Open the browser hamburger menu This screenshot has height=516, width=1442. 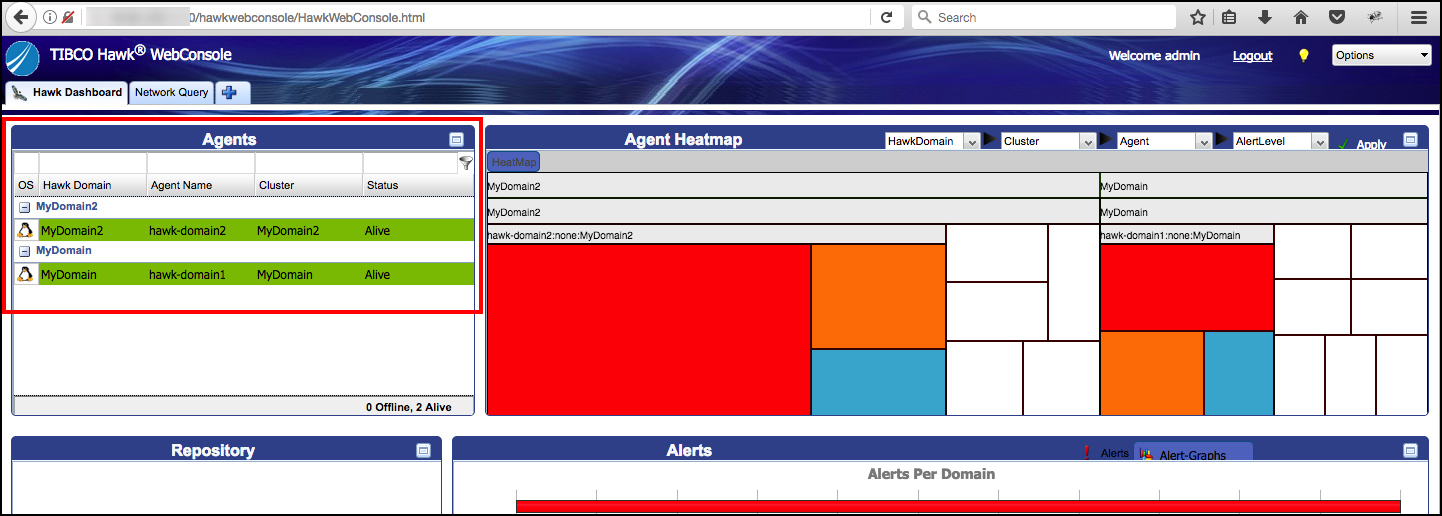(x=1418, y=17)
